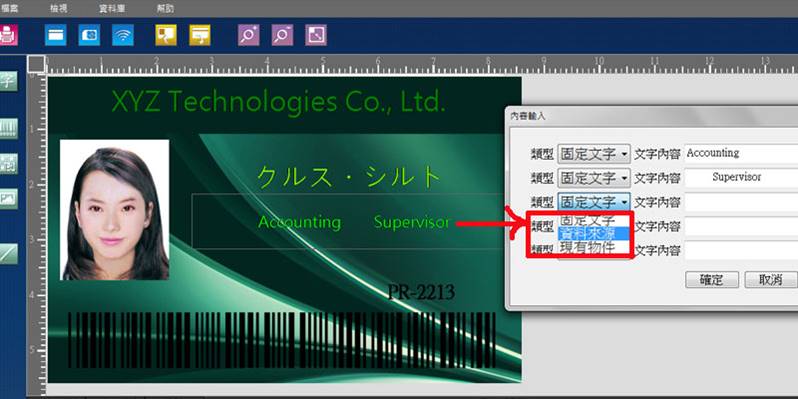Viewport: 798px width, 399px height.
Task: Open the 資料庫 menu
Action: (112, 9)
